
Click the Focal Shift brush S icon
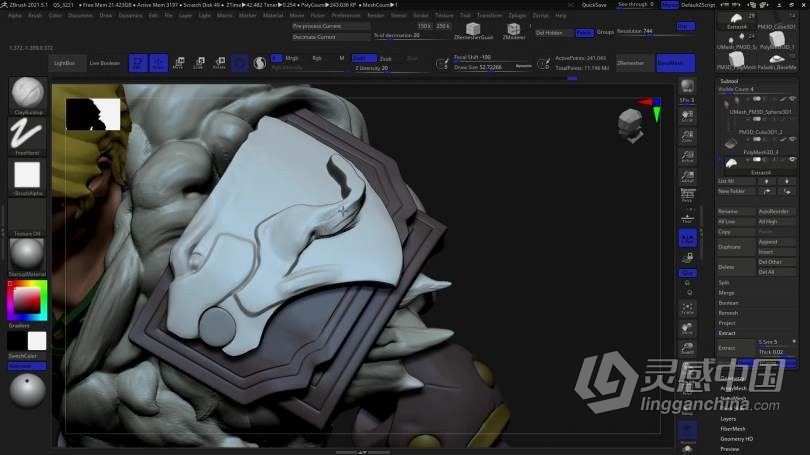coord(443,63)
